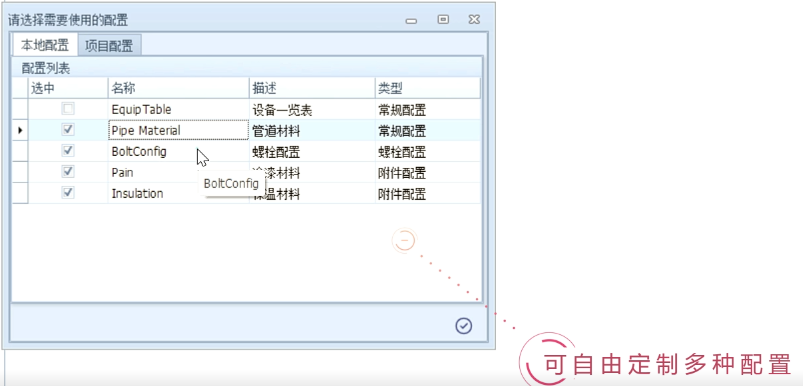Select the EquipTable name cell
The height and width of the screenshot is (386, 803).
pyautogui.click(x=178, y=110)
